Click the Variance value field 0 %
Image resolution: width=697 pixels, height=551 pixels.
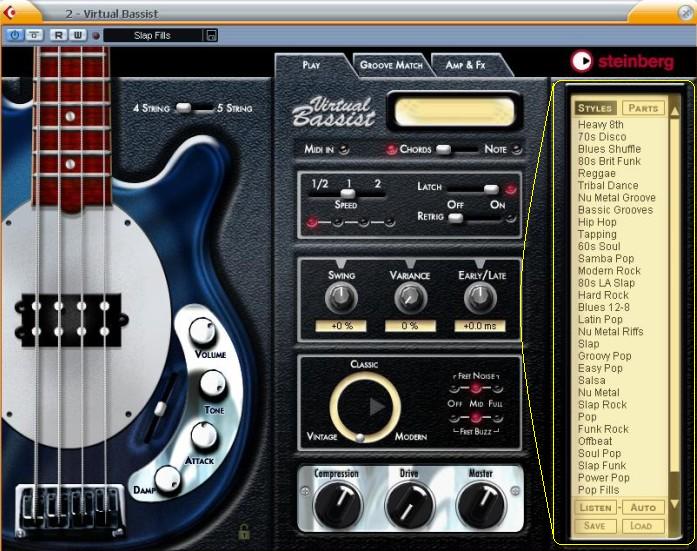pyautogui.click(x=410, y=326)
